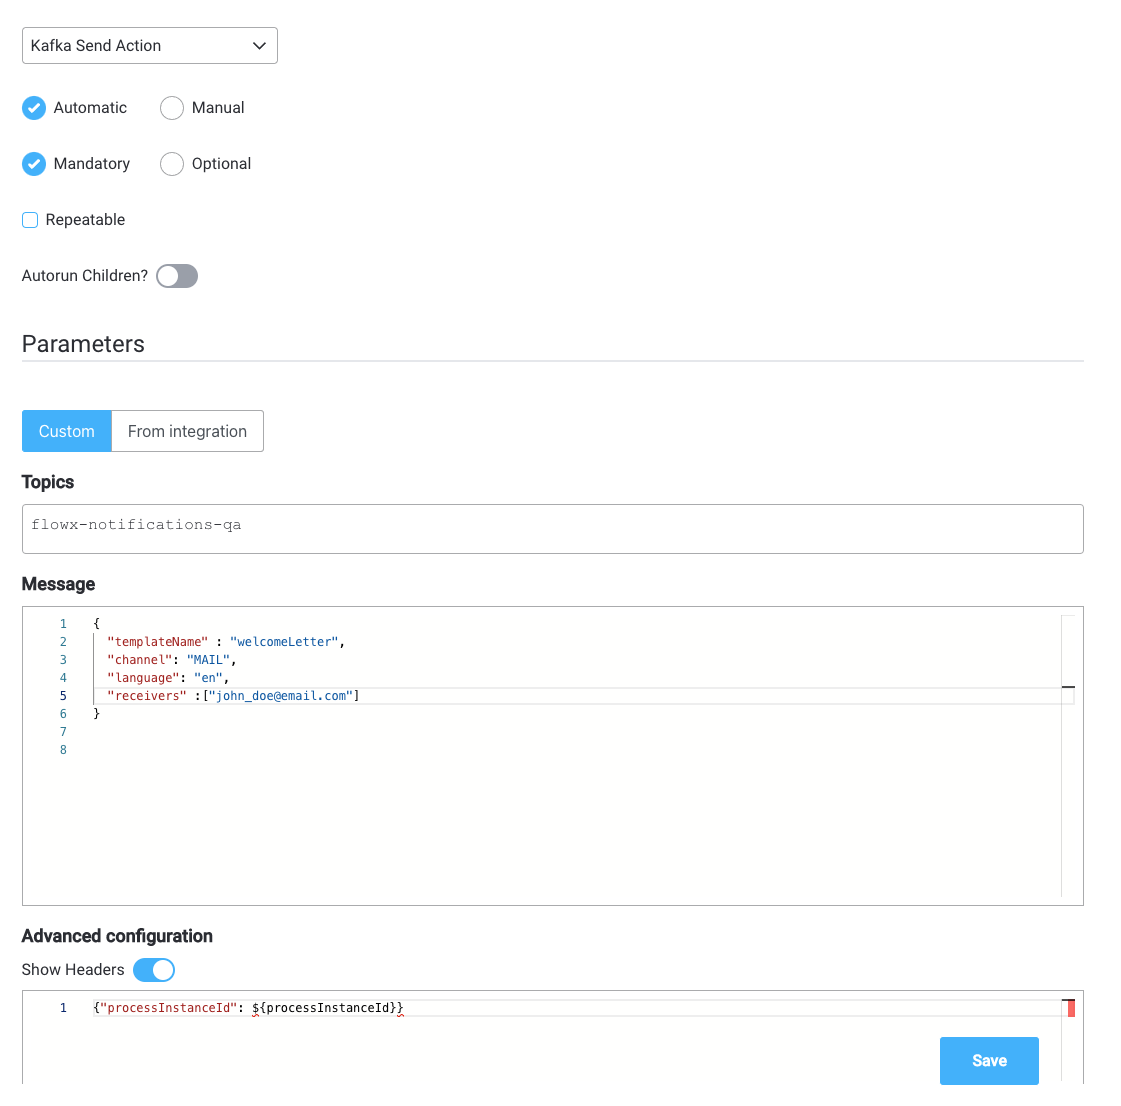Click the Message editor scrollbar track

(1068, 756)
